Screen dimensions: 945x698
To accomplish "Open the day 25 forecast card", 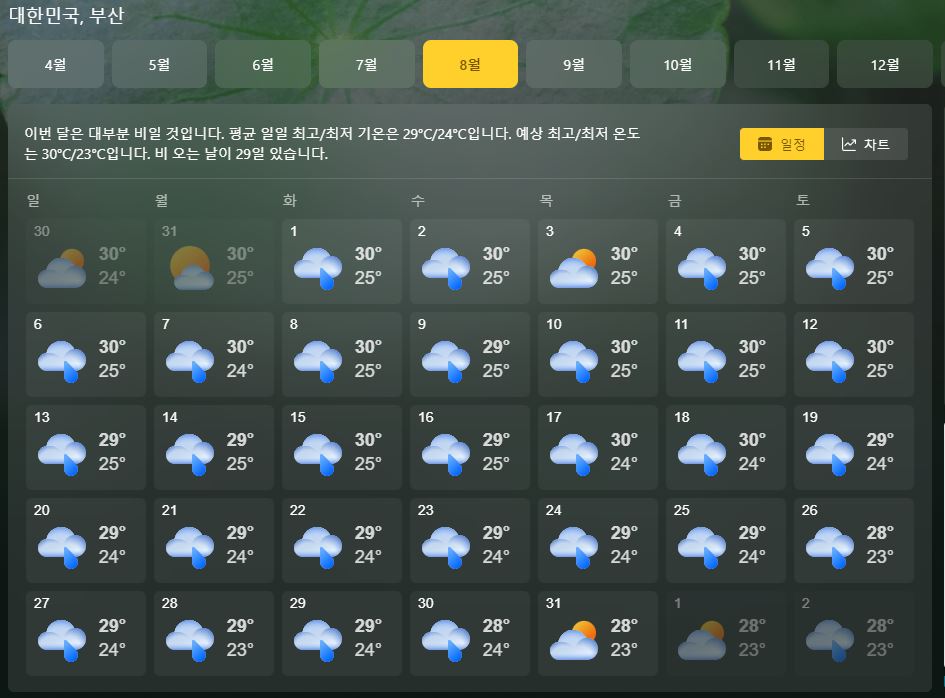I will (x=726, y=540).
